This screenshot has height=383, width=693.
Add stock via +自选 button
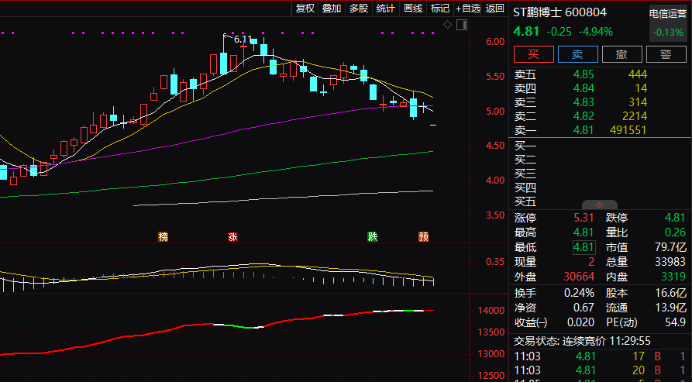(x=468, y=8)
